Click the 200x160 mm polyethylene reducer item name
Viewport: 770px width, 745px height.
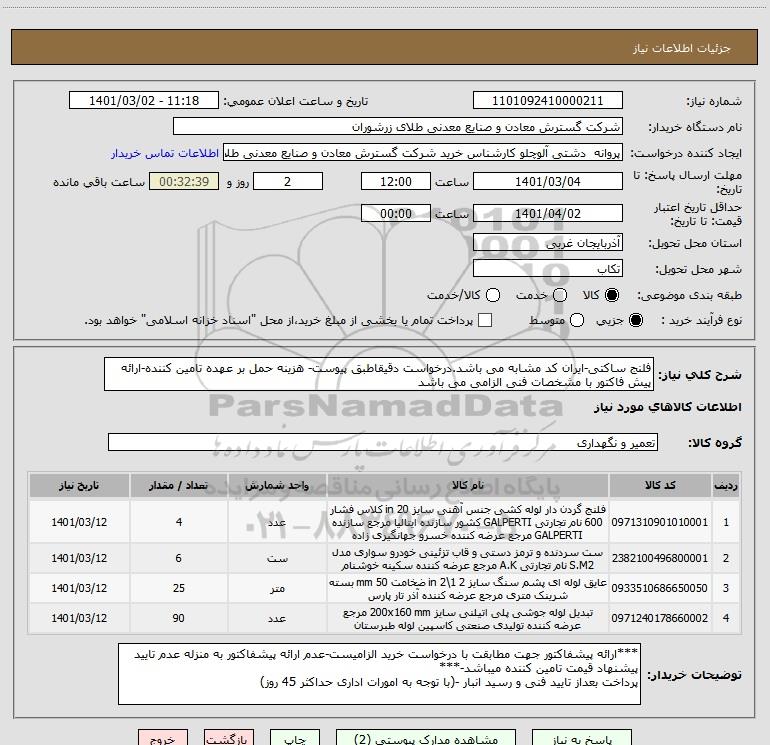point(468,619)
